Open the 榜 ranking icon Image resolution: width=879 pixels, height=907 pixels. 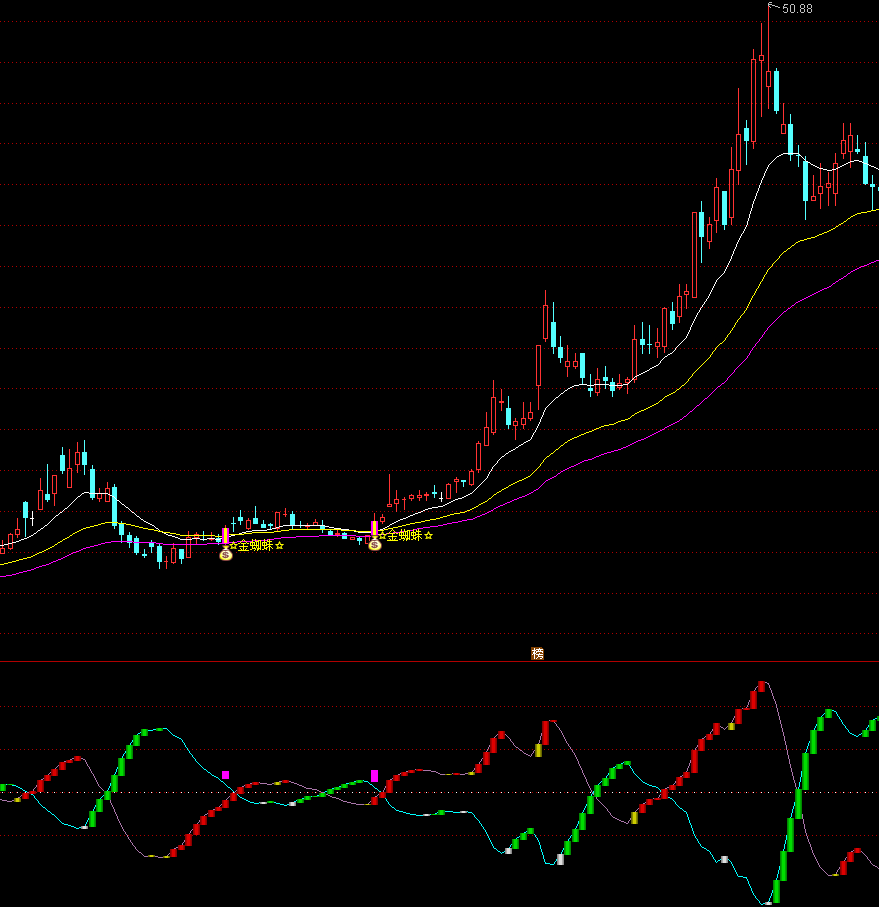(x=538, y=654)
